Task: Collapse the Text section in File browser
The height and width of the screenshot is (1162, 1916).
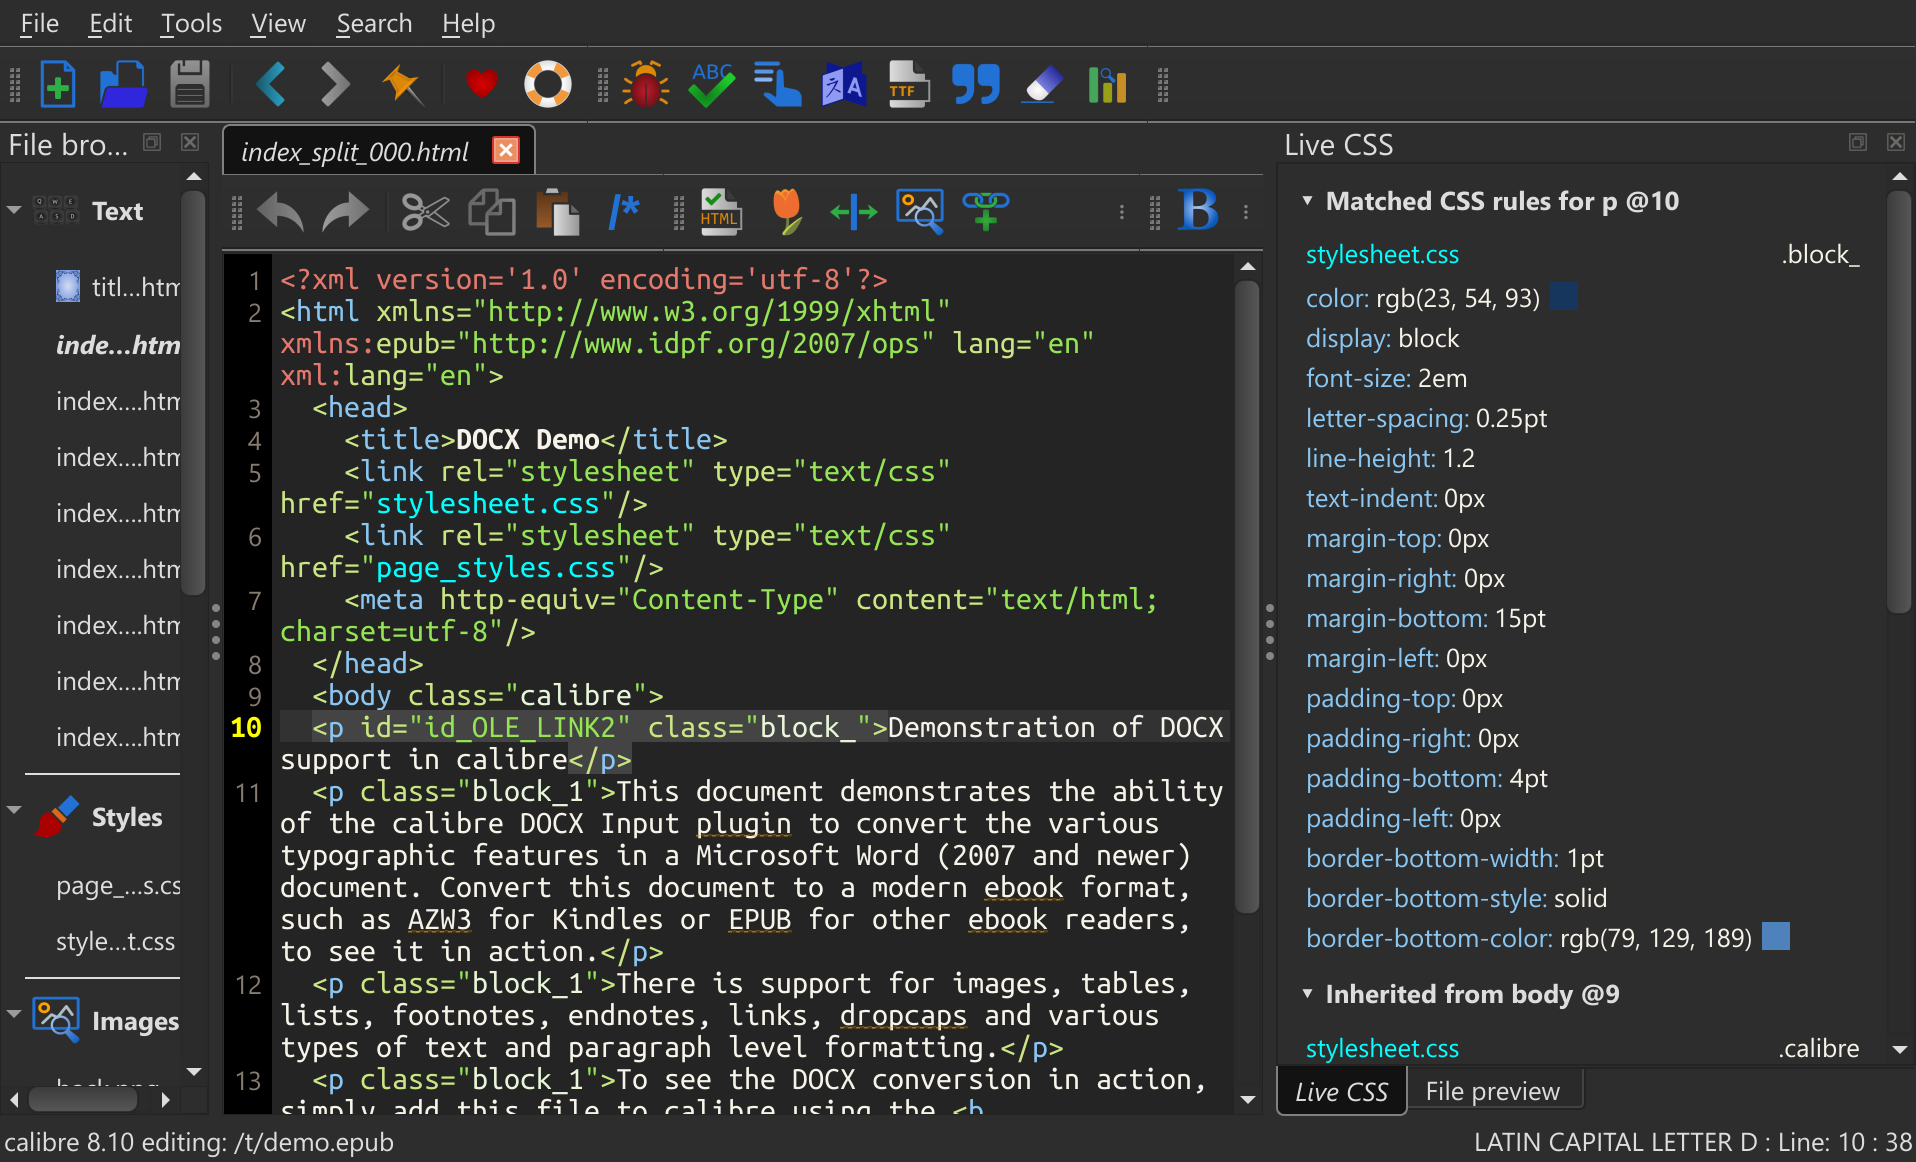Action: 15,210
